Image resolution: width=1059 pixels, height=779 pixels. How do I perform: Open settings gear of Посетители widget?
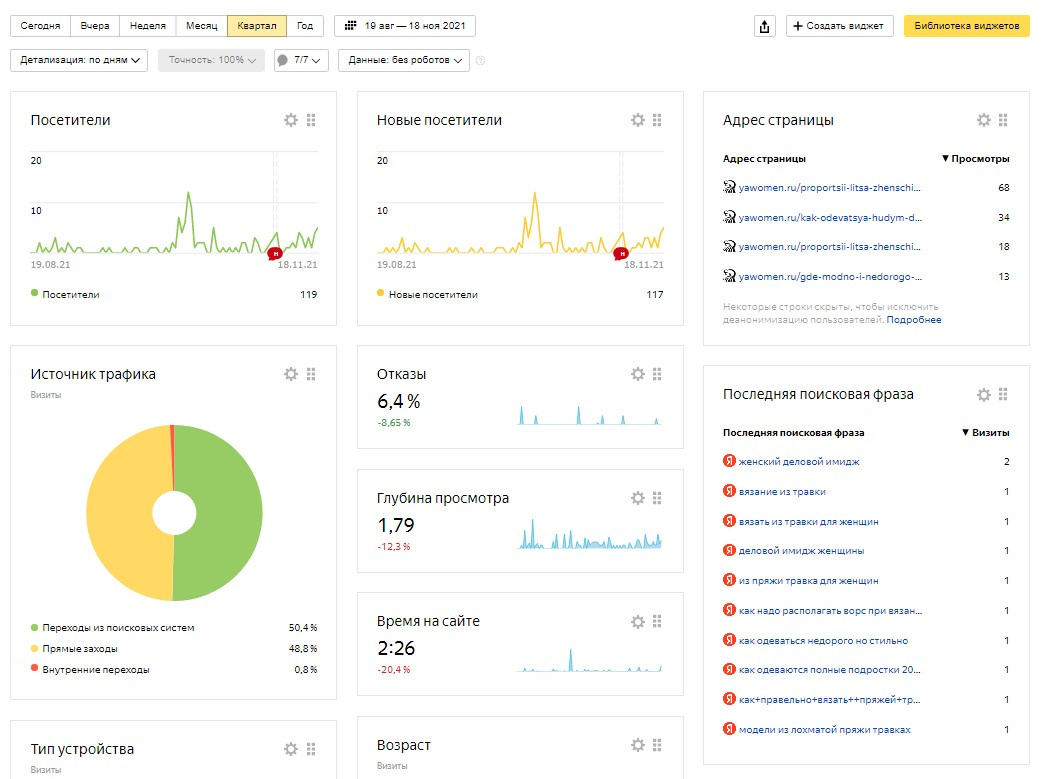(x=291, y=120)
